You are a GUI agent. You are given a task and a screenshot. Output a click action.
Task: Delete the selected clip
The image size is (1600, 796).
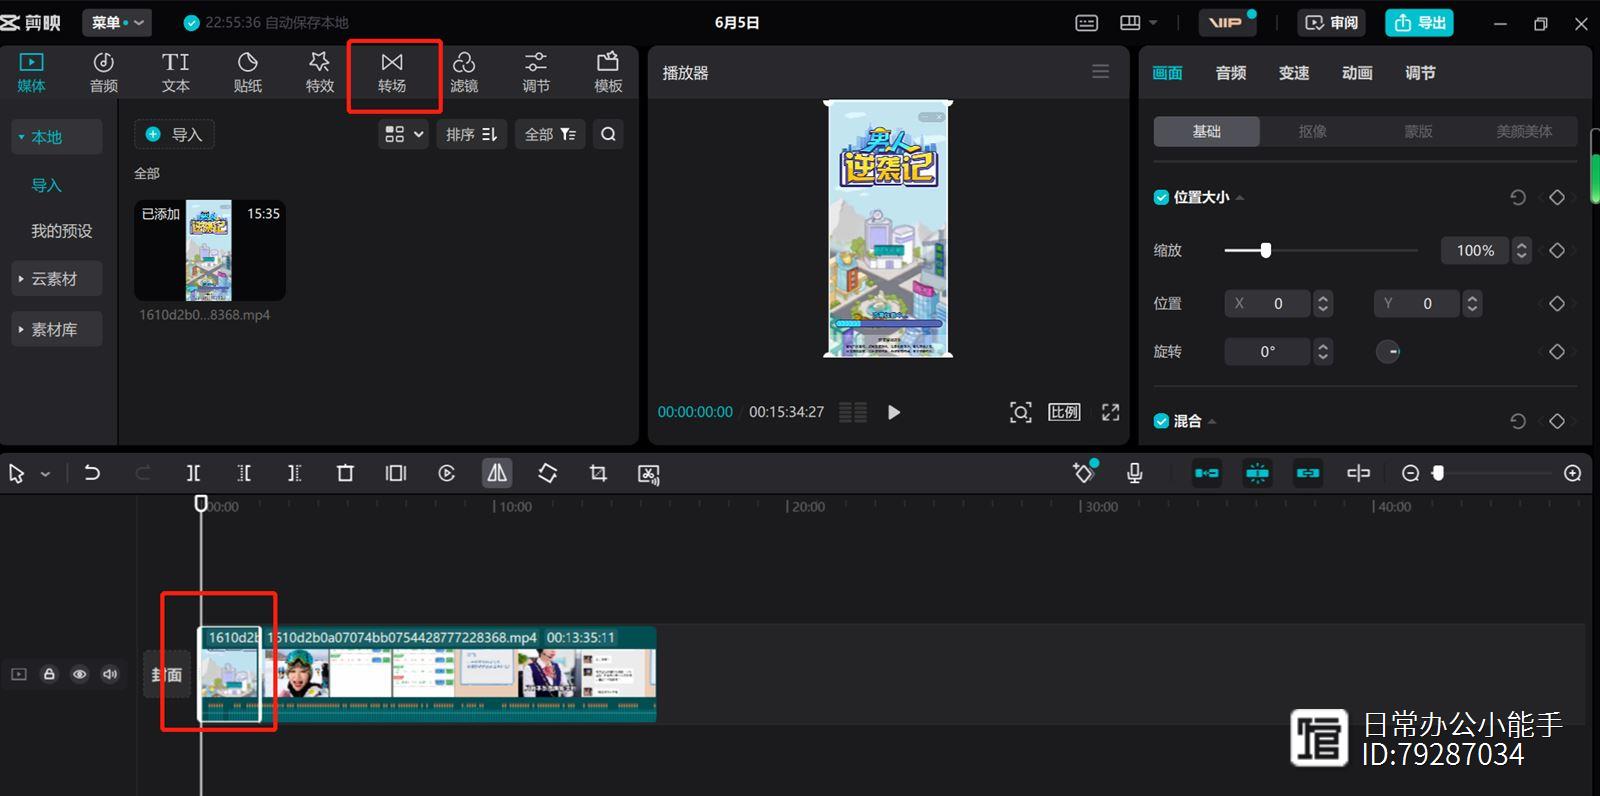(345, 473)
